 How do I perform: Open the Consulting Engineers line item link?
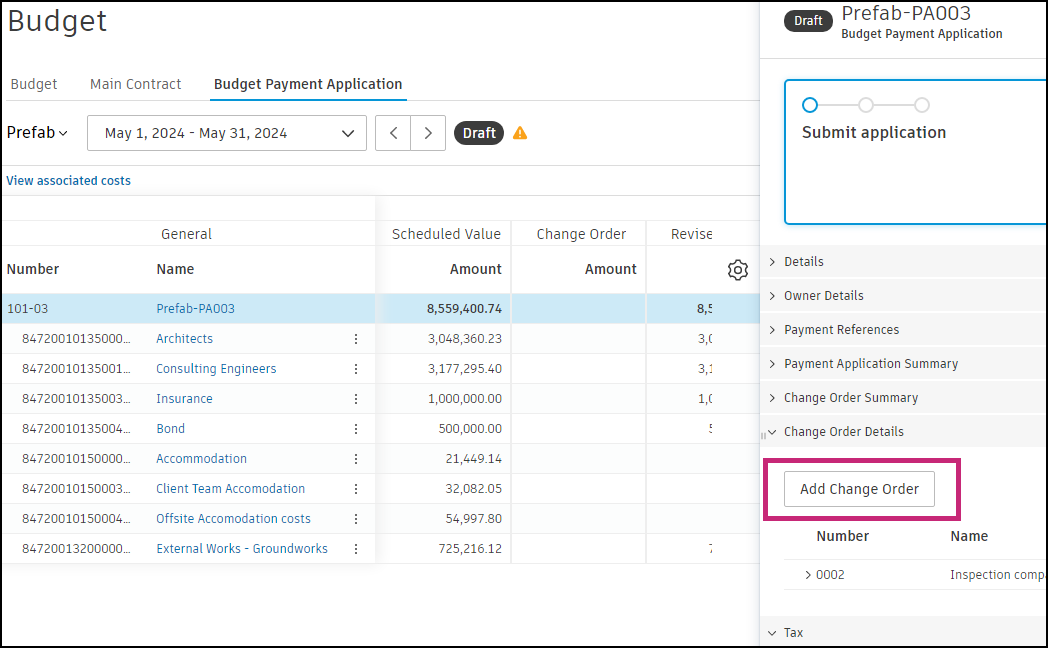216,369
